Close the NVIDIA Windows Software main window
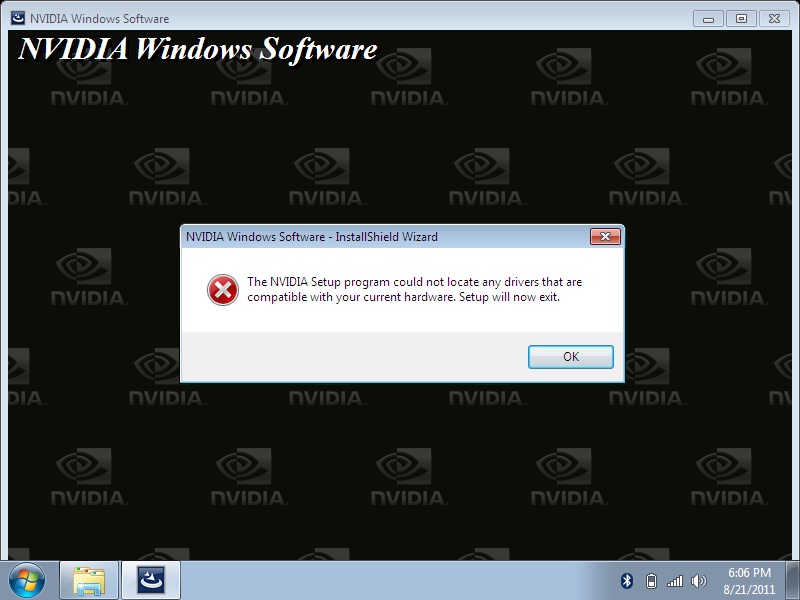Viewport: 800px width, 600px height. click(774, 19)
